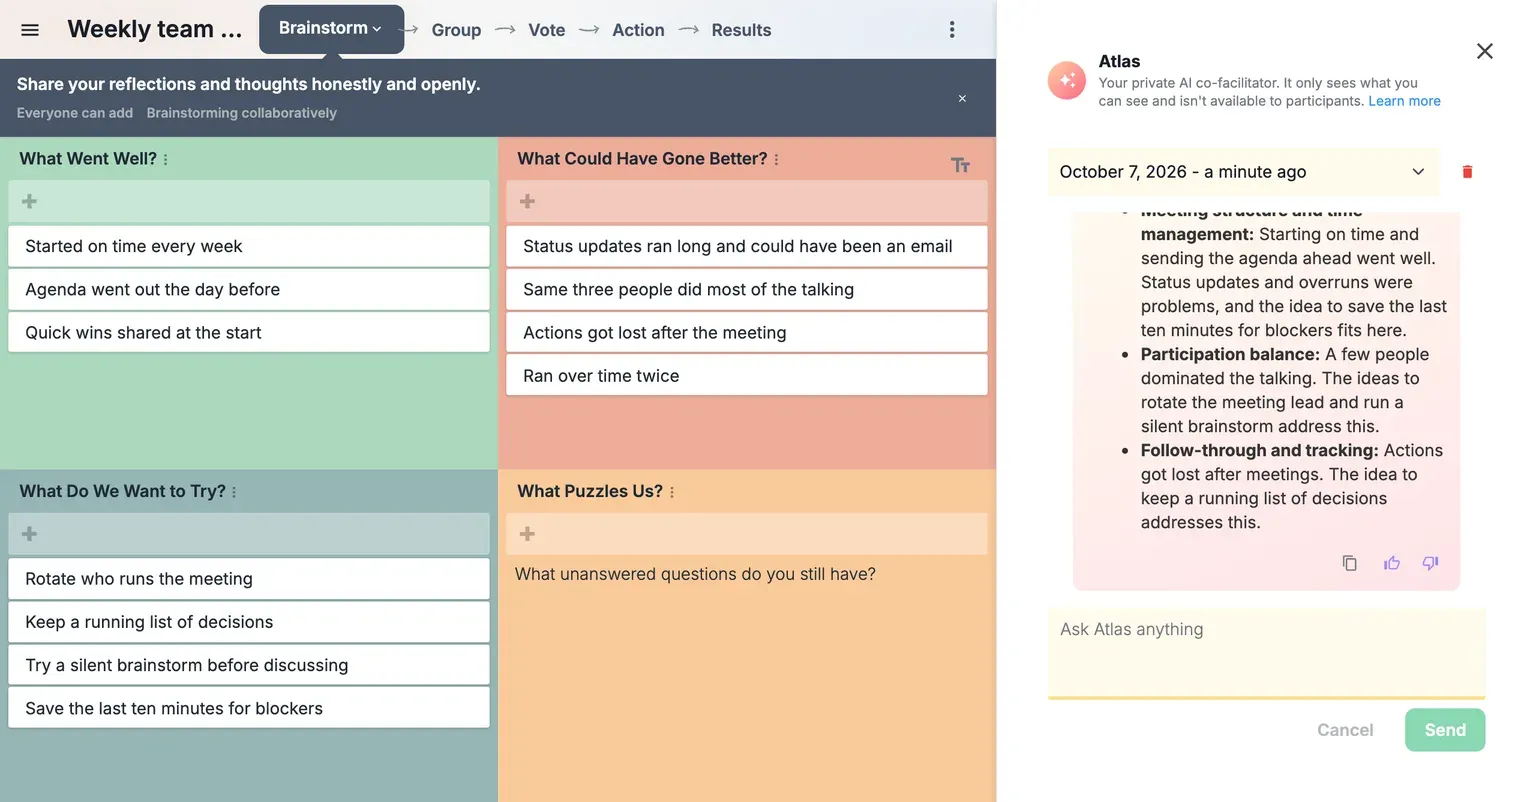Image resolution: width=1536 pixels, height=802 pixels.
Task: Delete the Atlas conversation with trash icon
Action: click(x=1467, y=172)
